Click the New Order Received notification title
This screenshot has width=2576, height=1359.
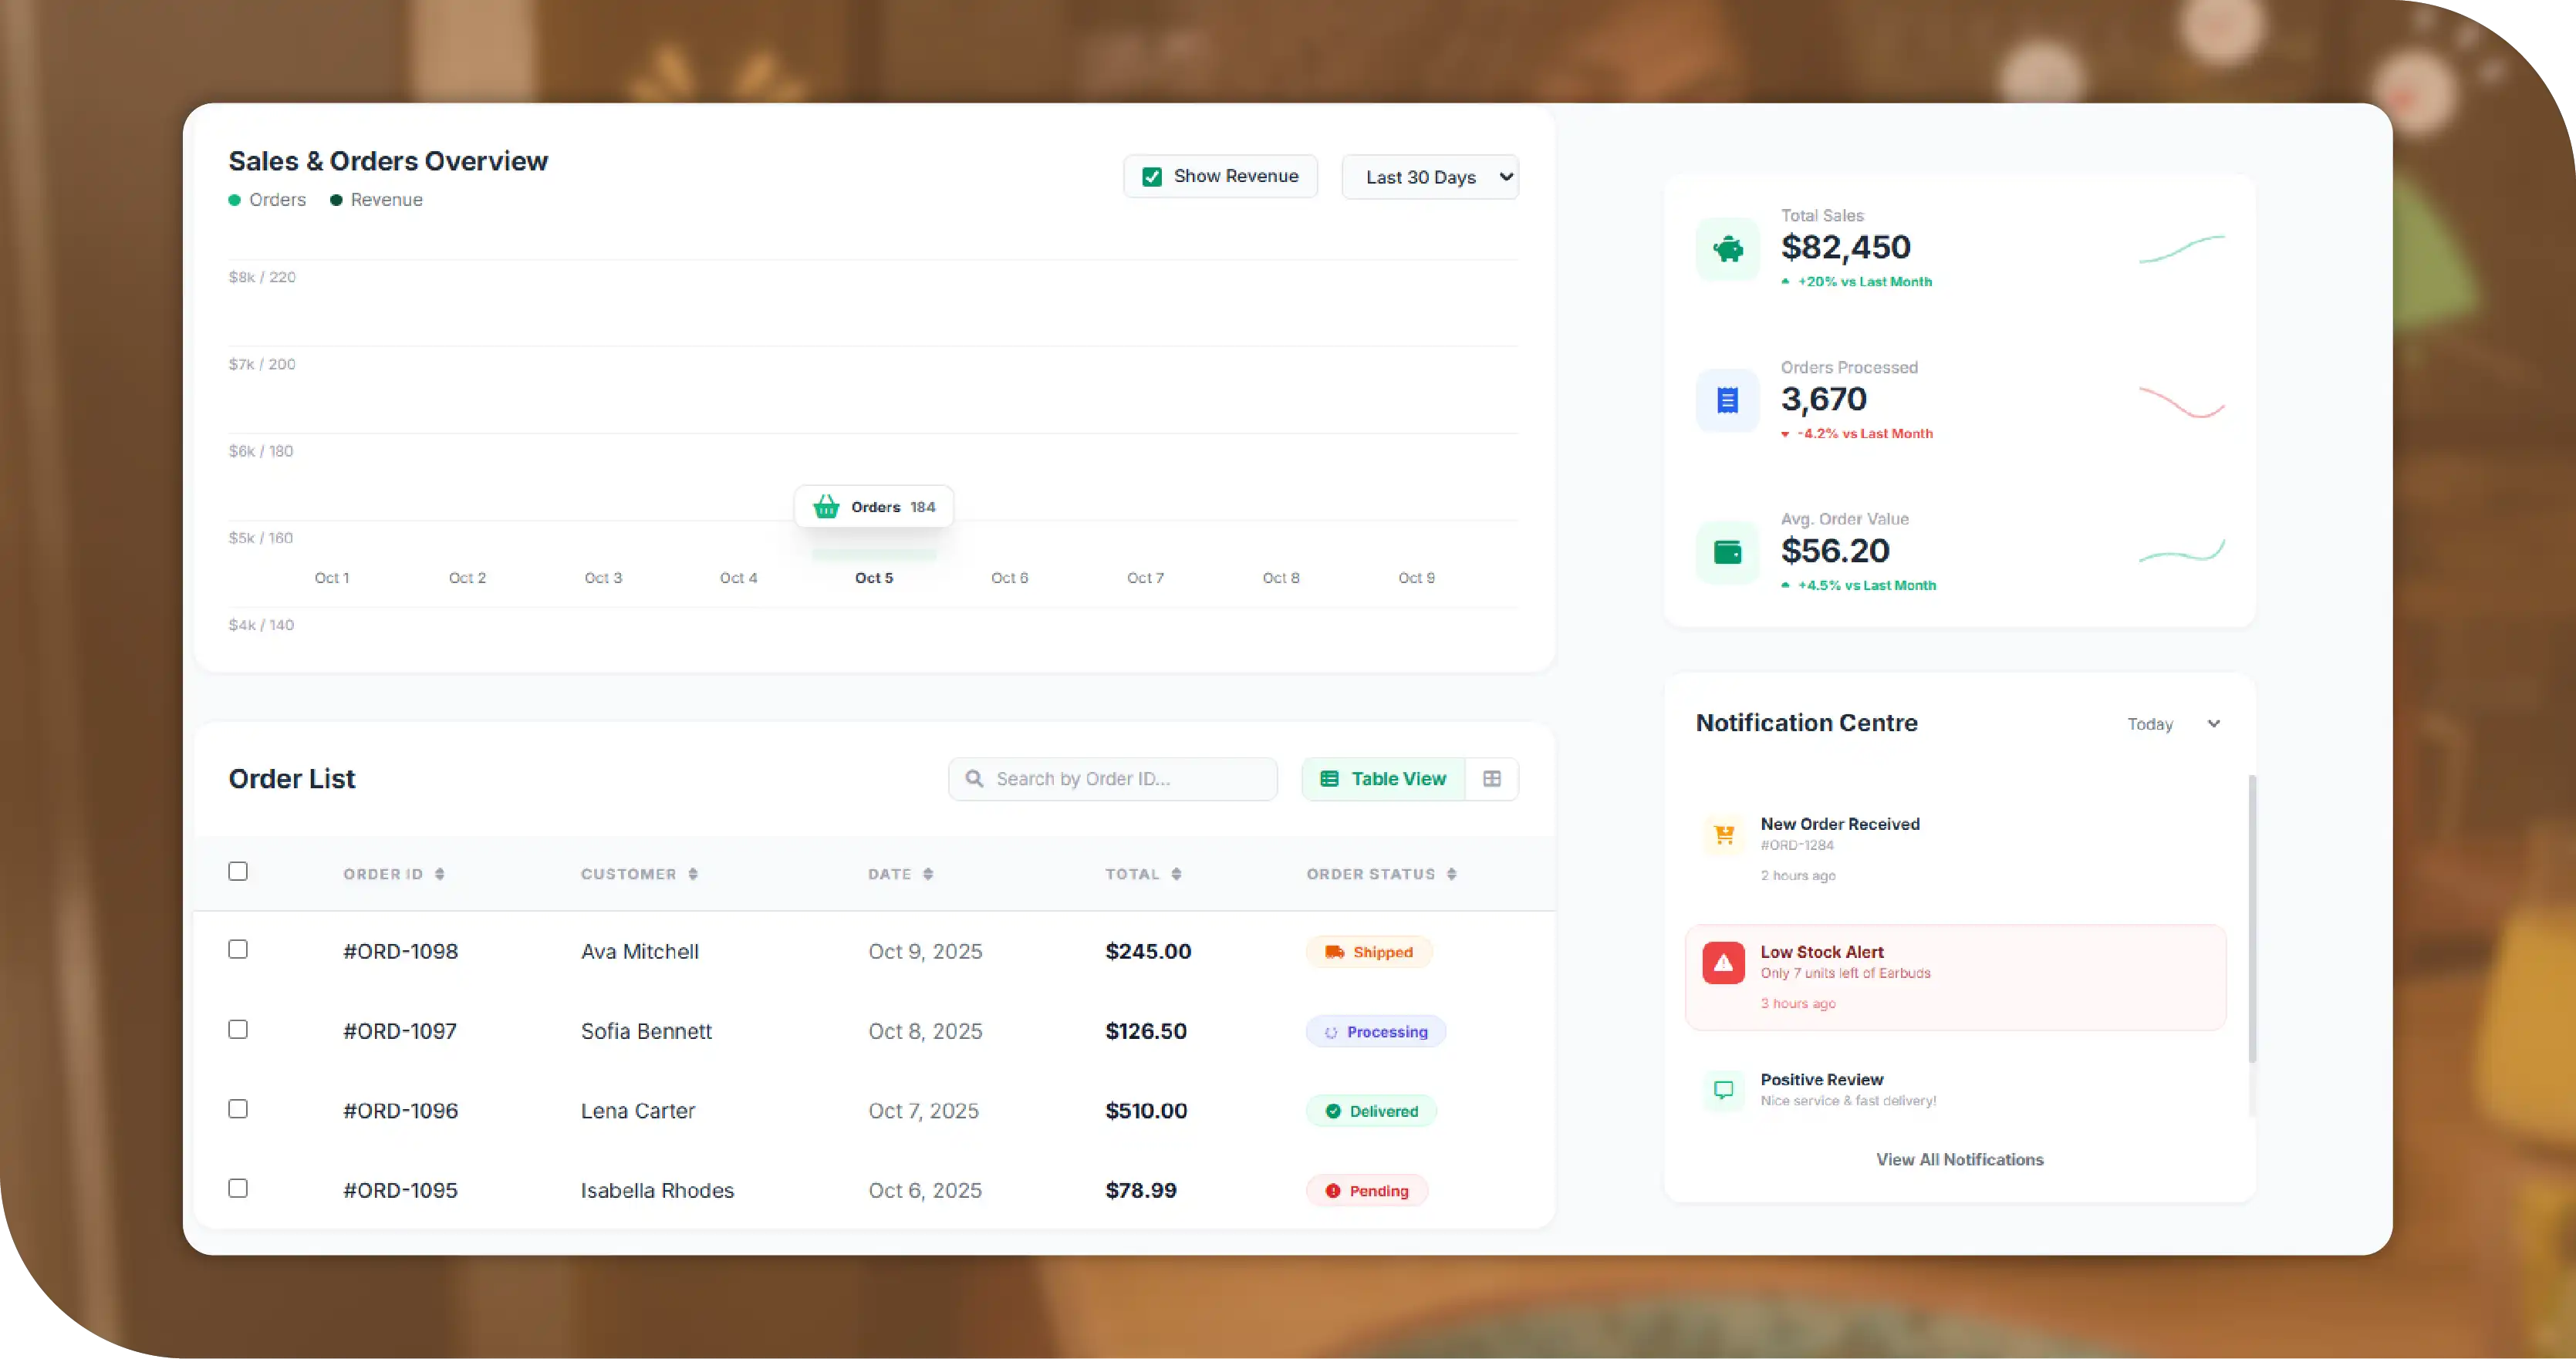[1840, 824]
